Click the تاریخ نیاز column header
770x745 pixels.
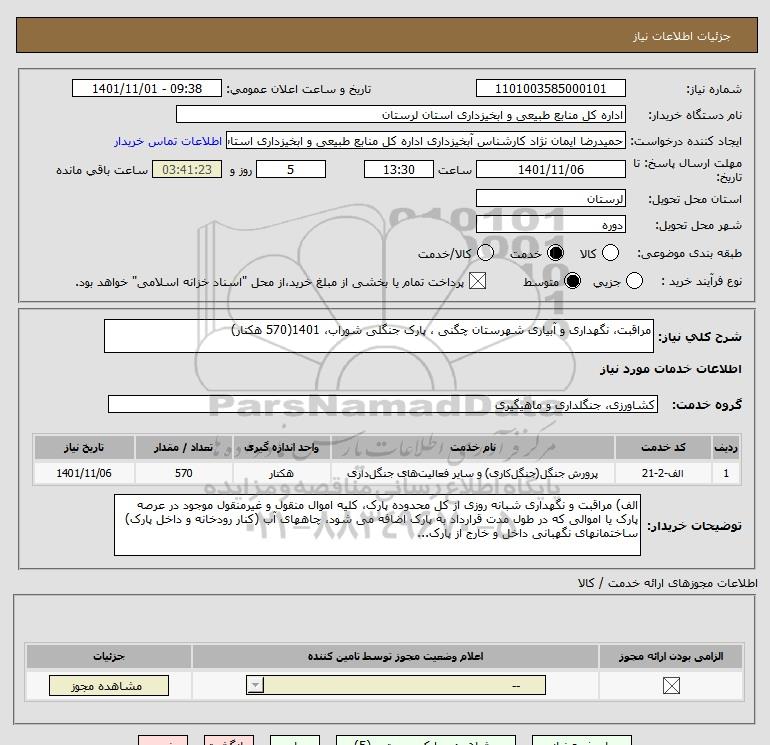(x=84, y=447)
